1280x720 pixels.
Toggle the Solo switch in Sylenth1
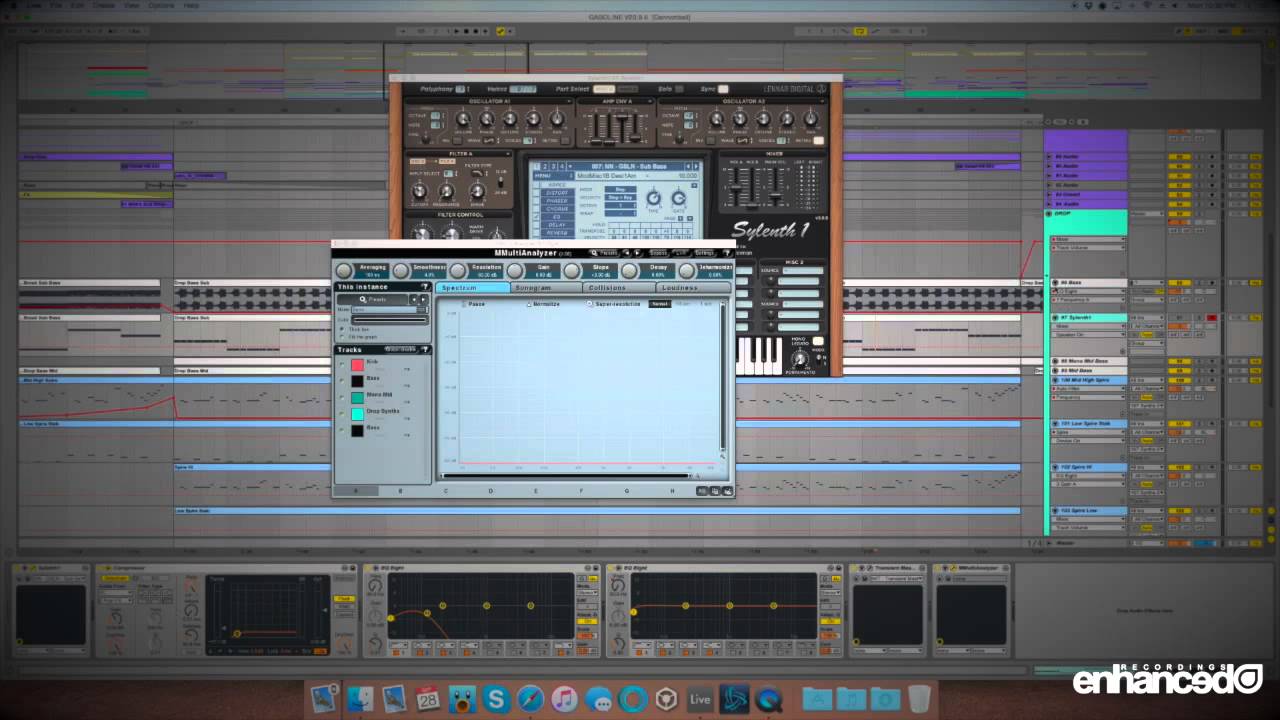tap(679, 89)
